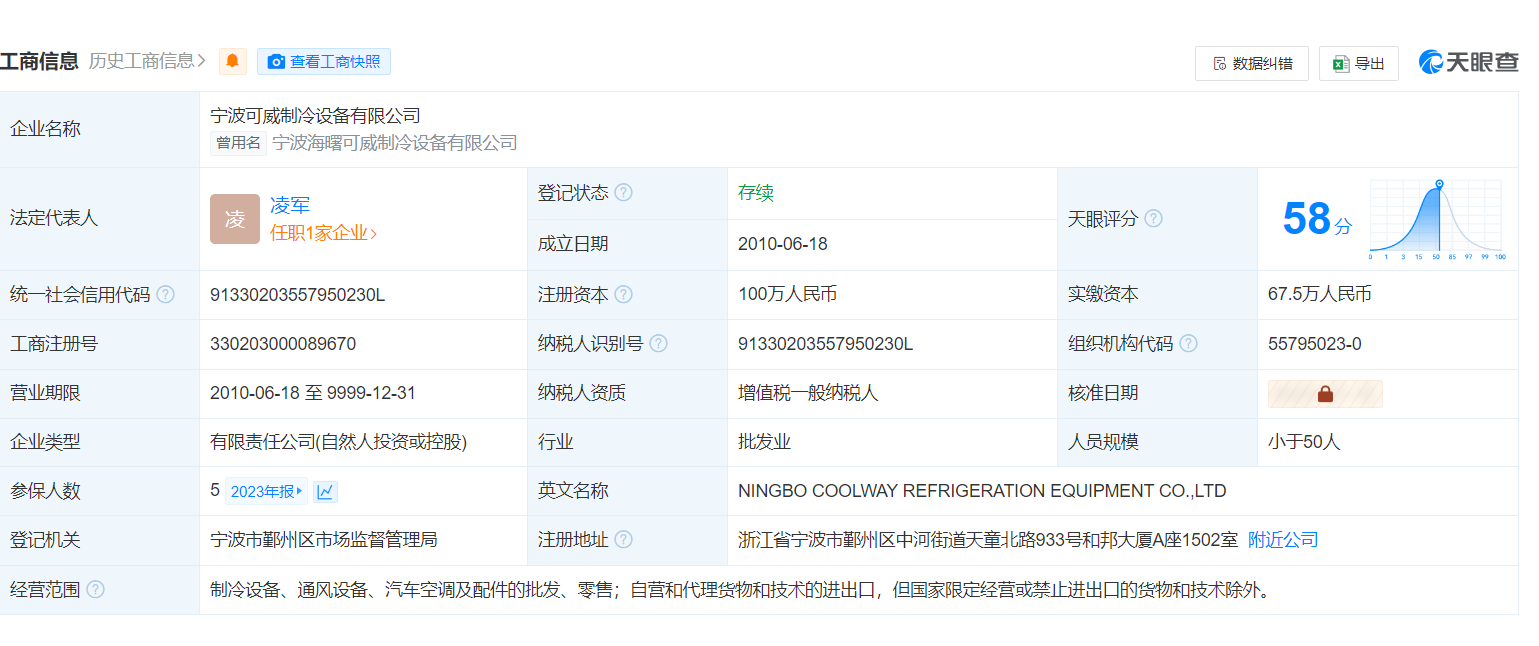
Task: Click registered capital 100万人民币
Action: pos(787,295)
